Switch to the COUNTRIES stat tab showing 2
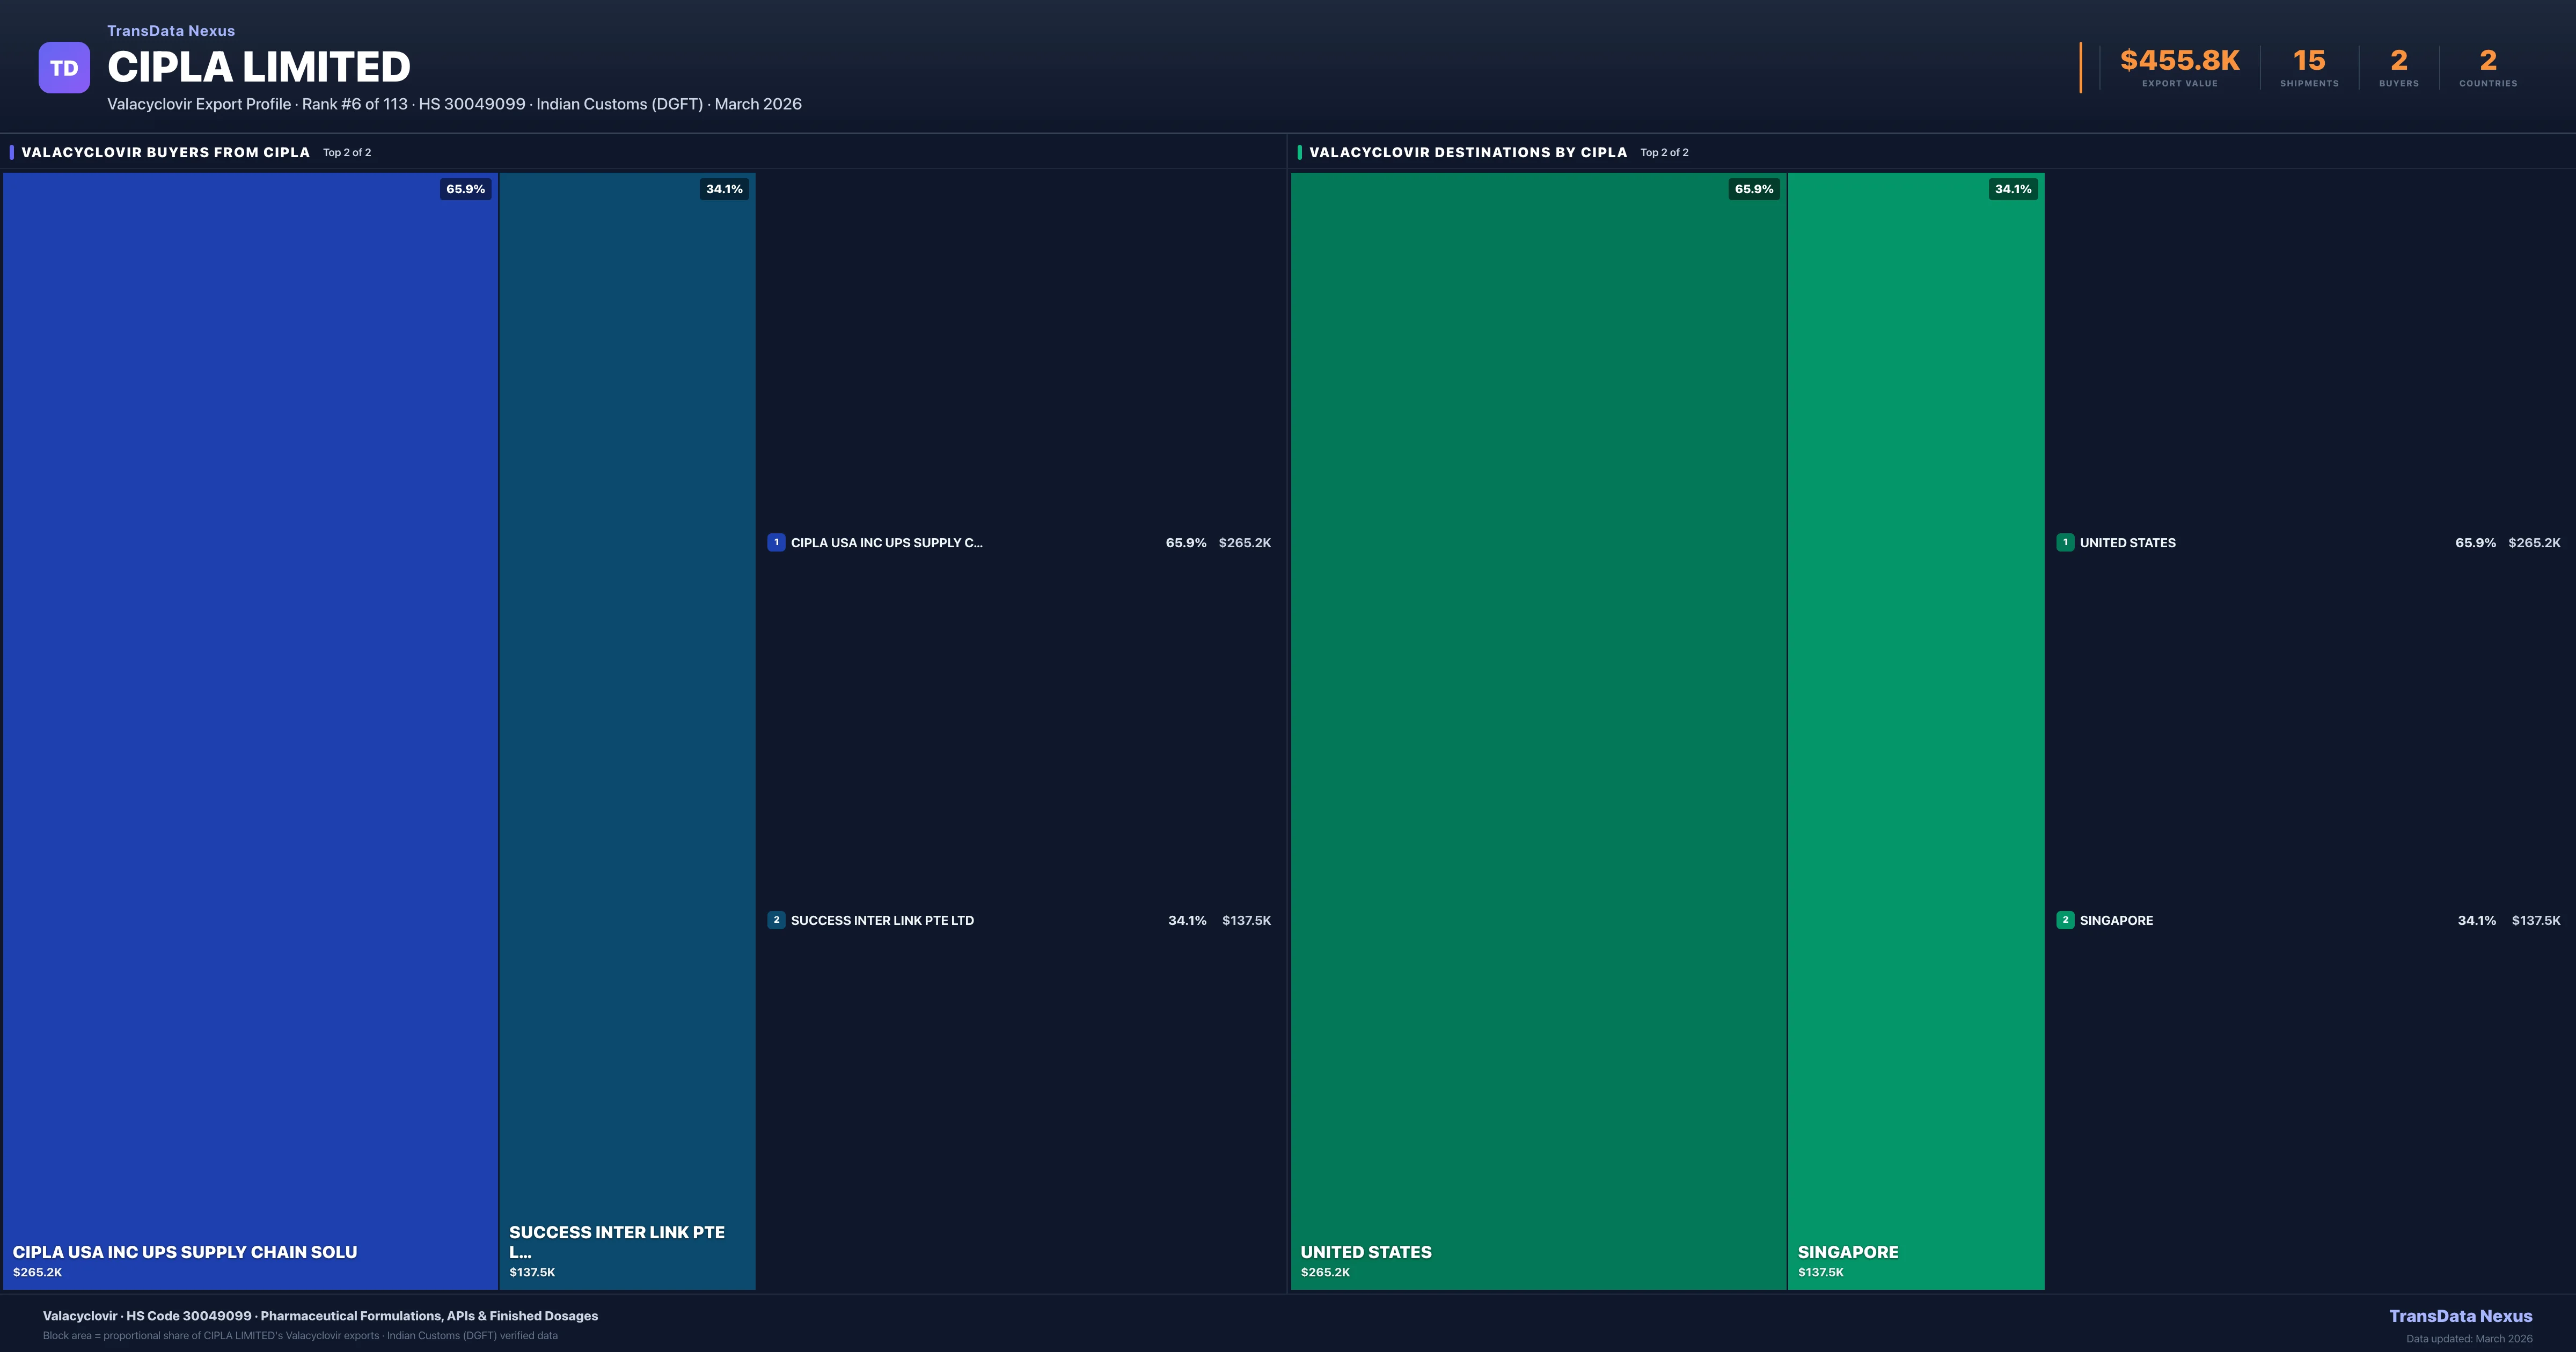 point(2487,60)
